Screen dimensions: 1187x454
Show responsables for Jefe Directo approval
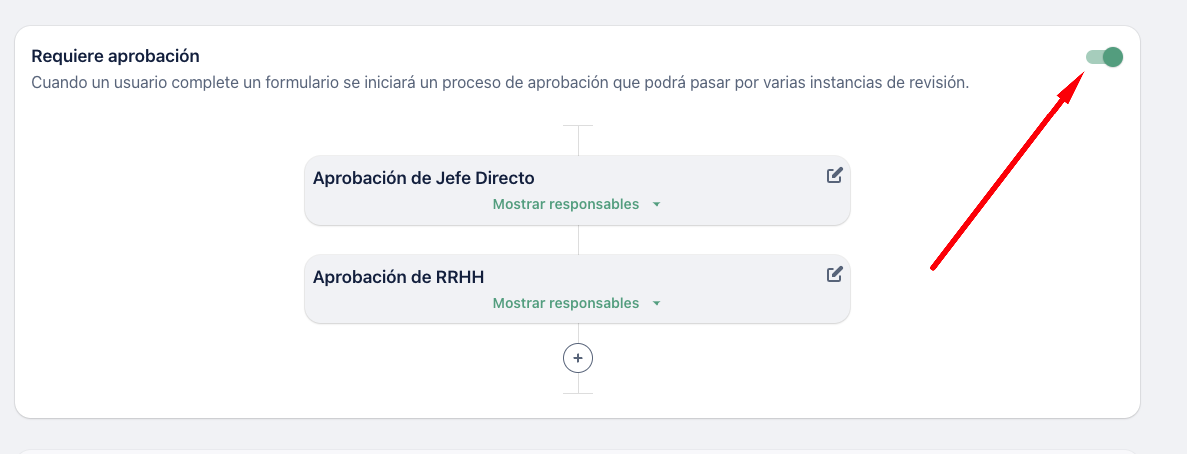coord(565,204)
